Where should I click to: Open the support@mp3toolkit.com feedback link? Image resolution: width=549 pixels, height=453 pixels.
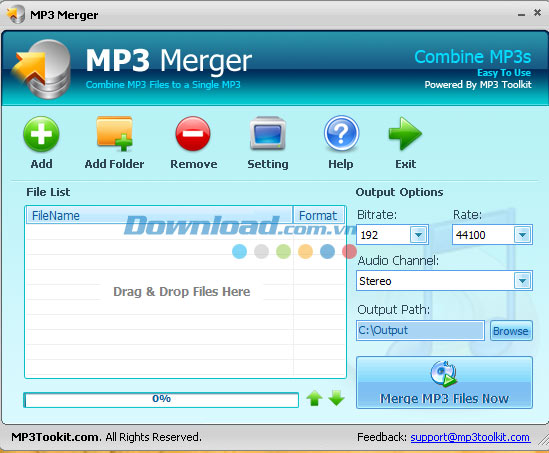coord(470,437)
